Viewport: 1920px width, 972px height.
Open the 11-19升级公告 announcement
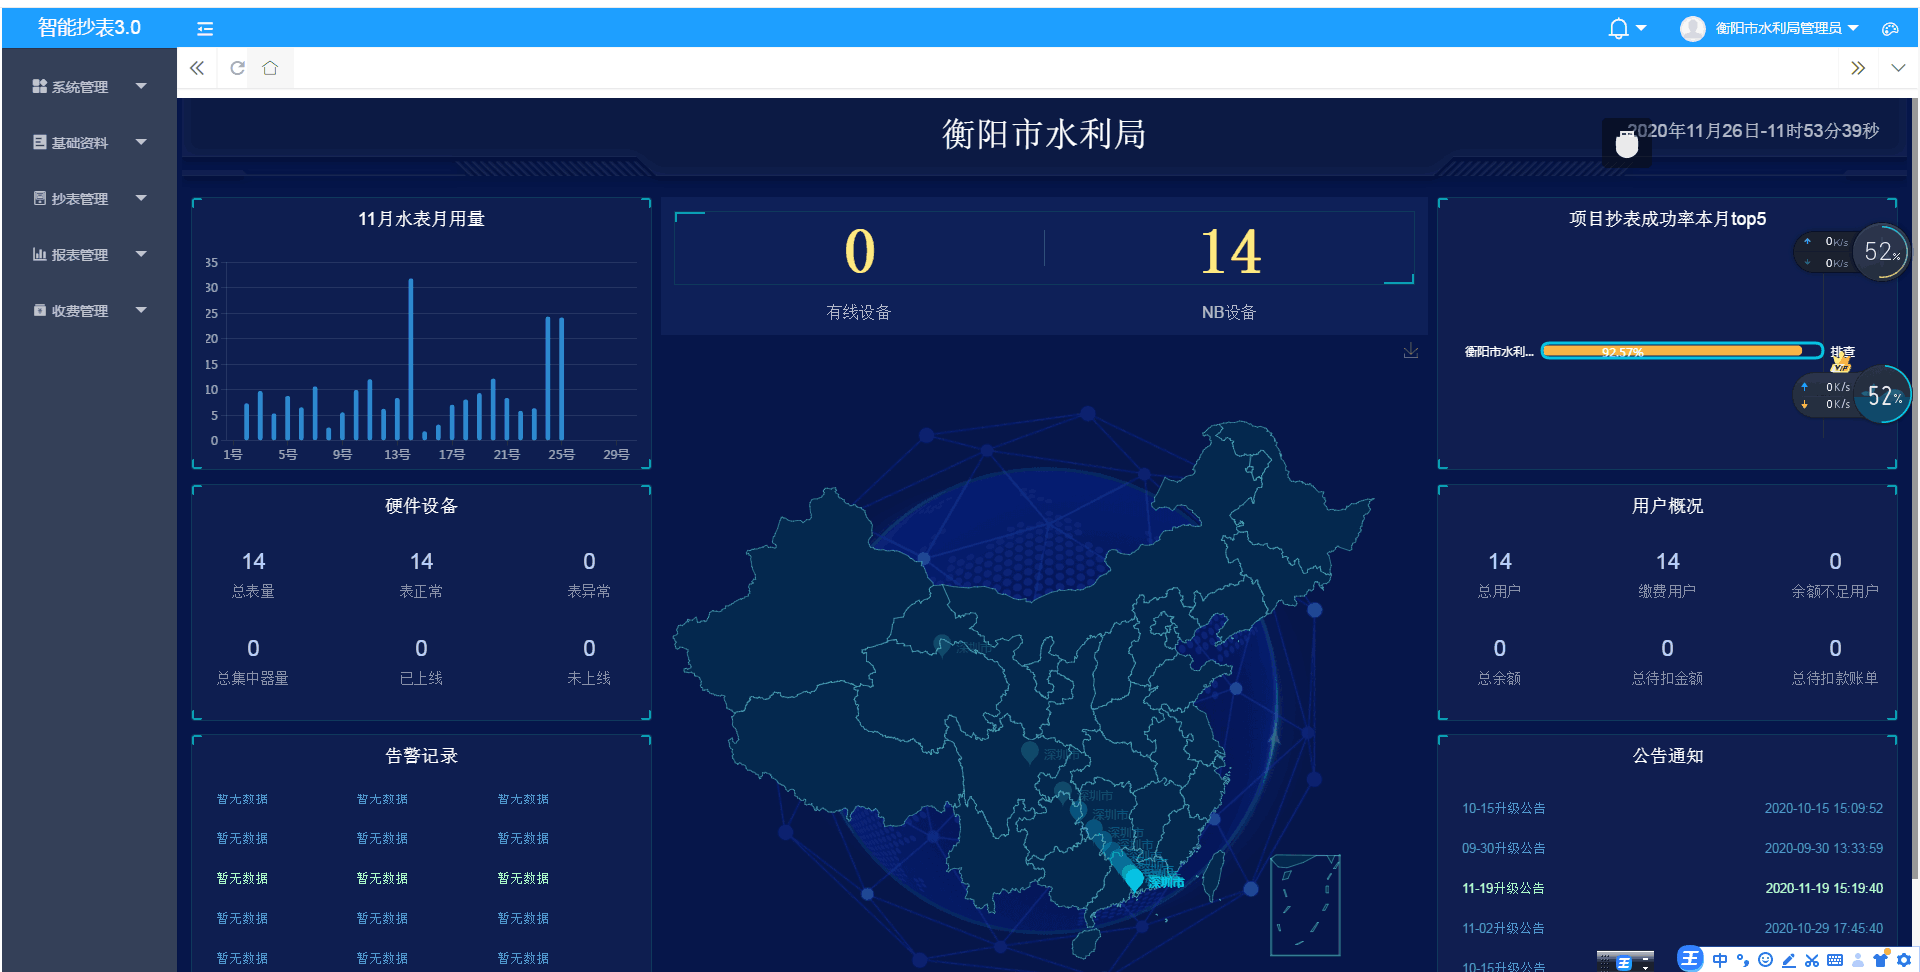[x=1503, y=888]
